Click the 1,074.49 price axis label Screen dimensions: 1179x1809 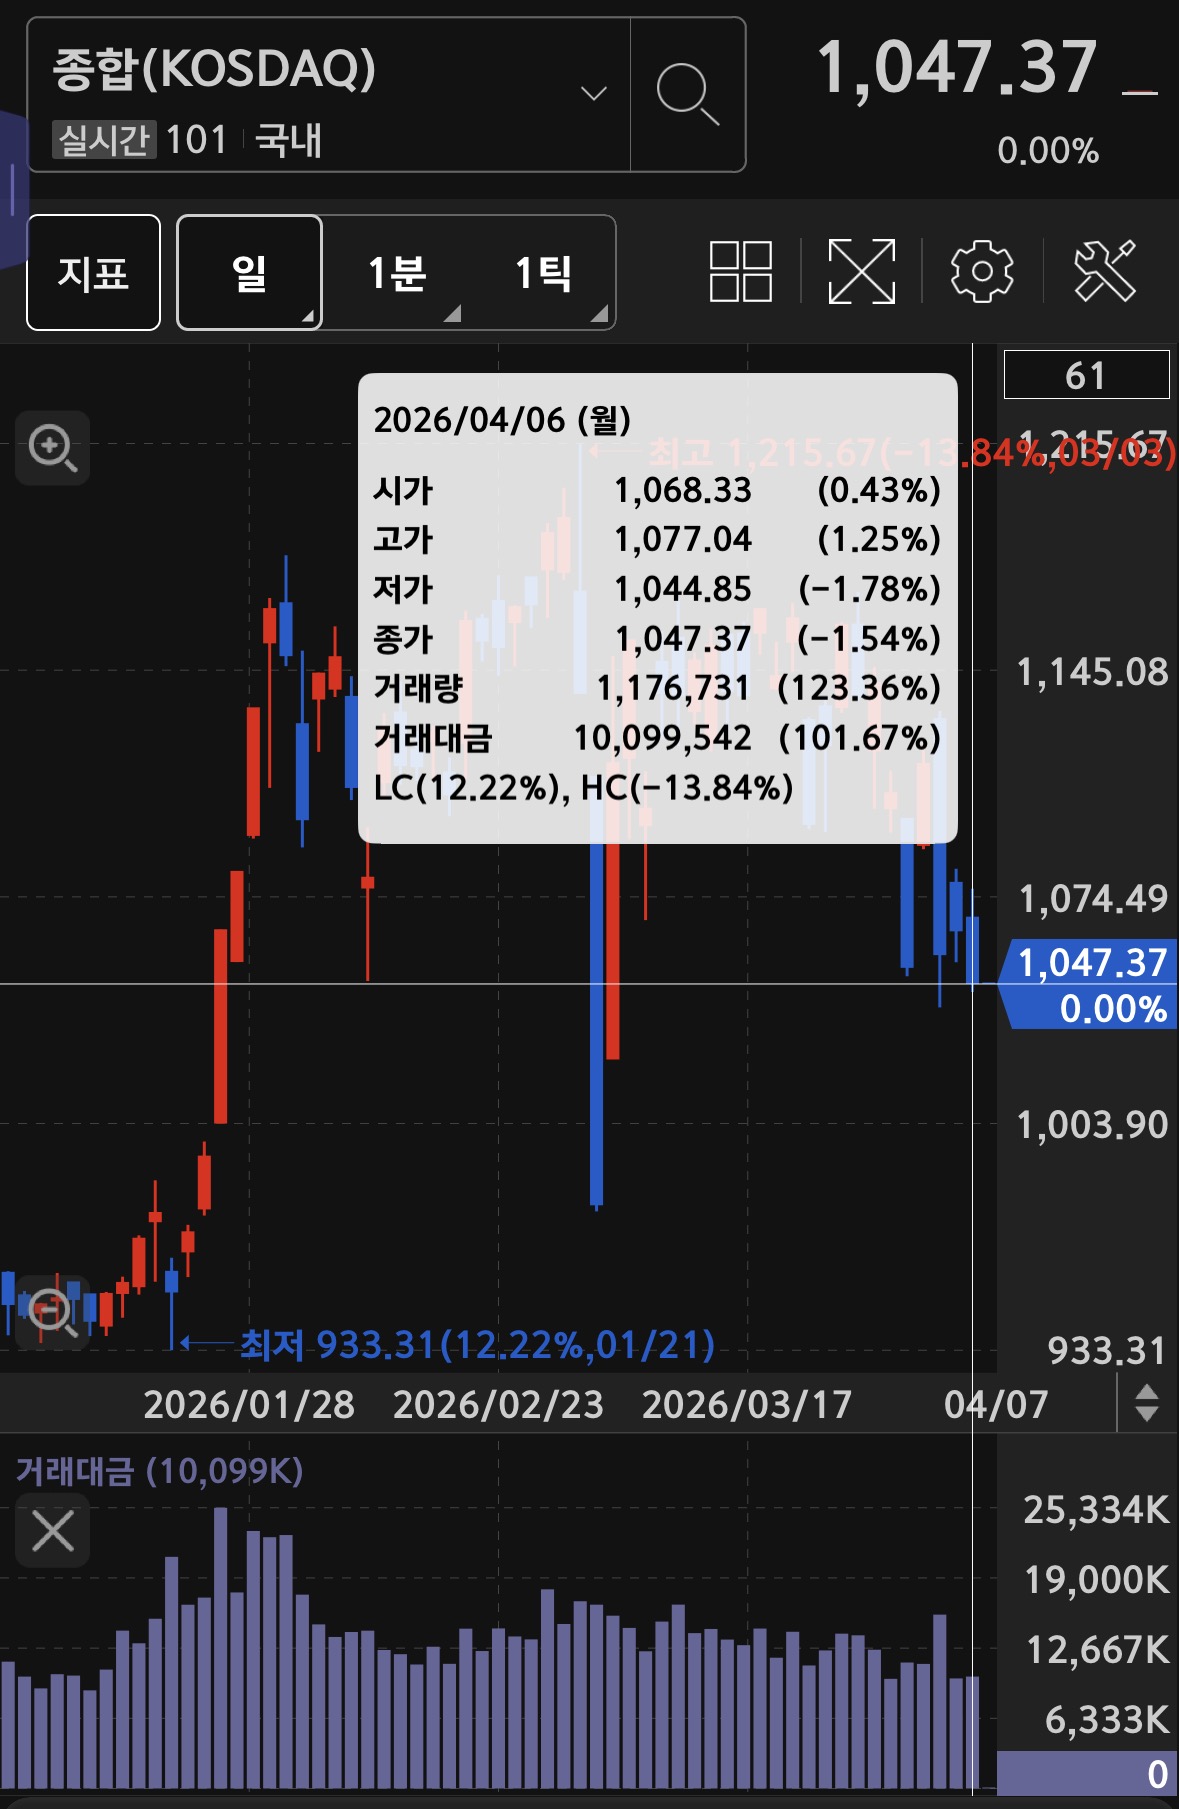[x=1092, y=898]
